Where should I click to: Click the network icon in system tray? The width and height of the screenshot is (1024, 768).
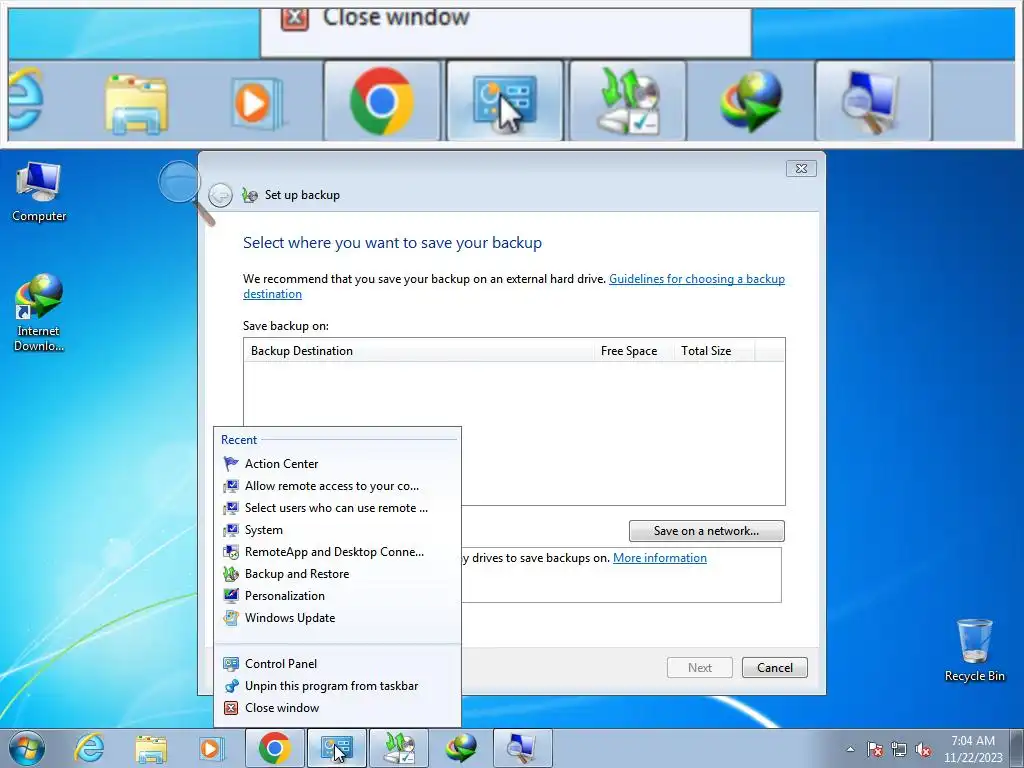899,749
